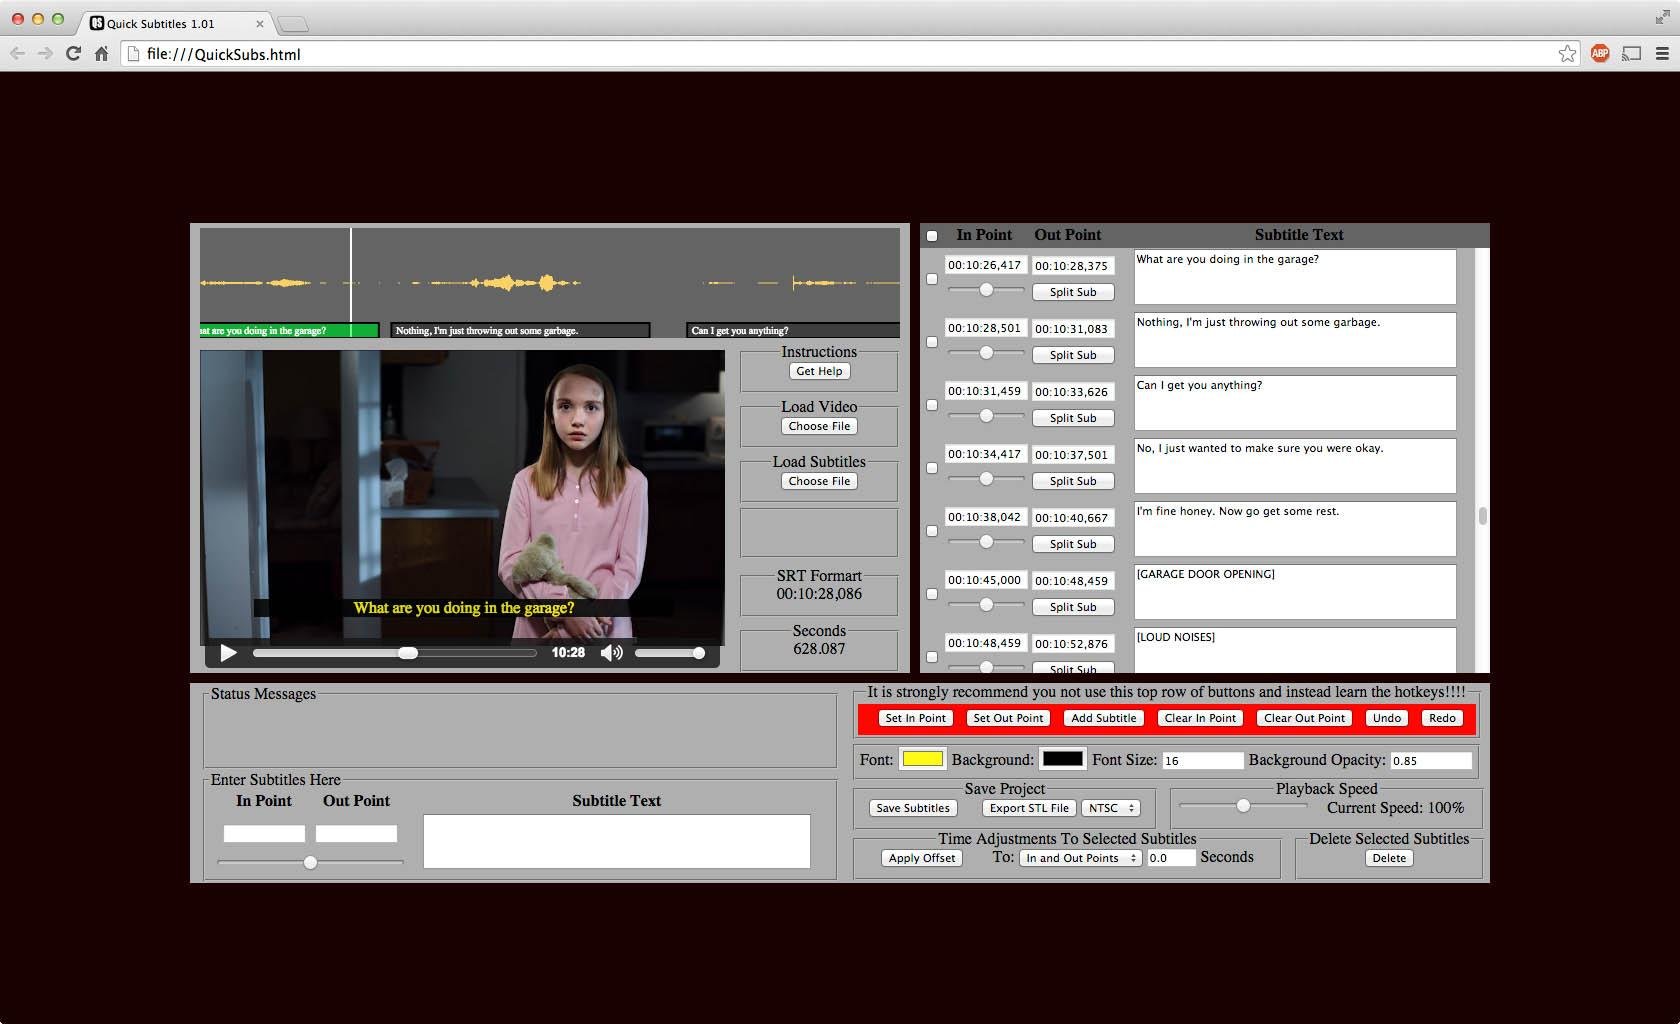Viewport: 1680px width, 1024px height.
Task: Click Get Help under Instructions
Action: (819, 371)
